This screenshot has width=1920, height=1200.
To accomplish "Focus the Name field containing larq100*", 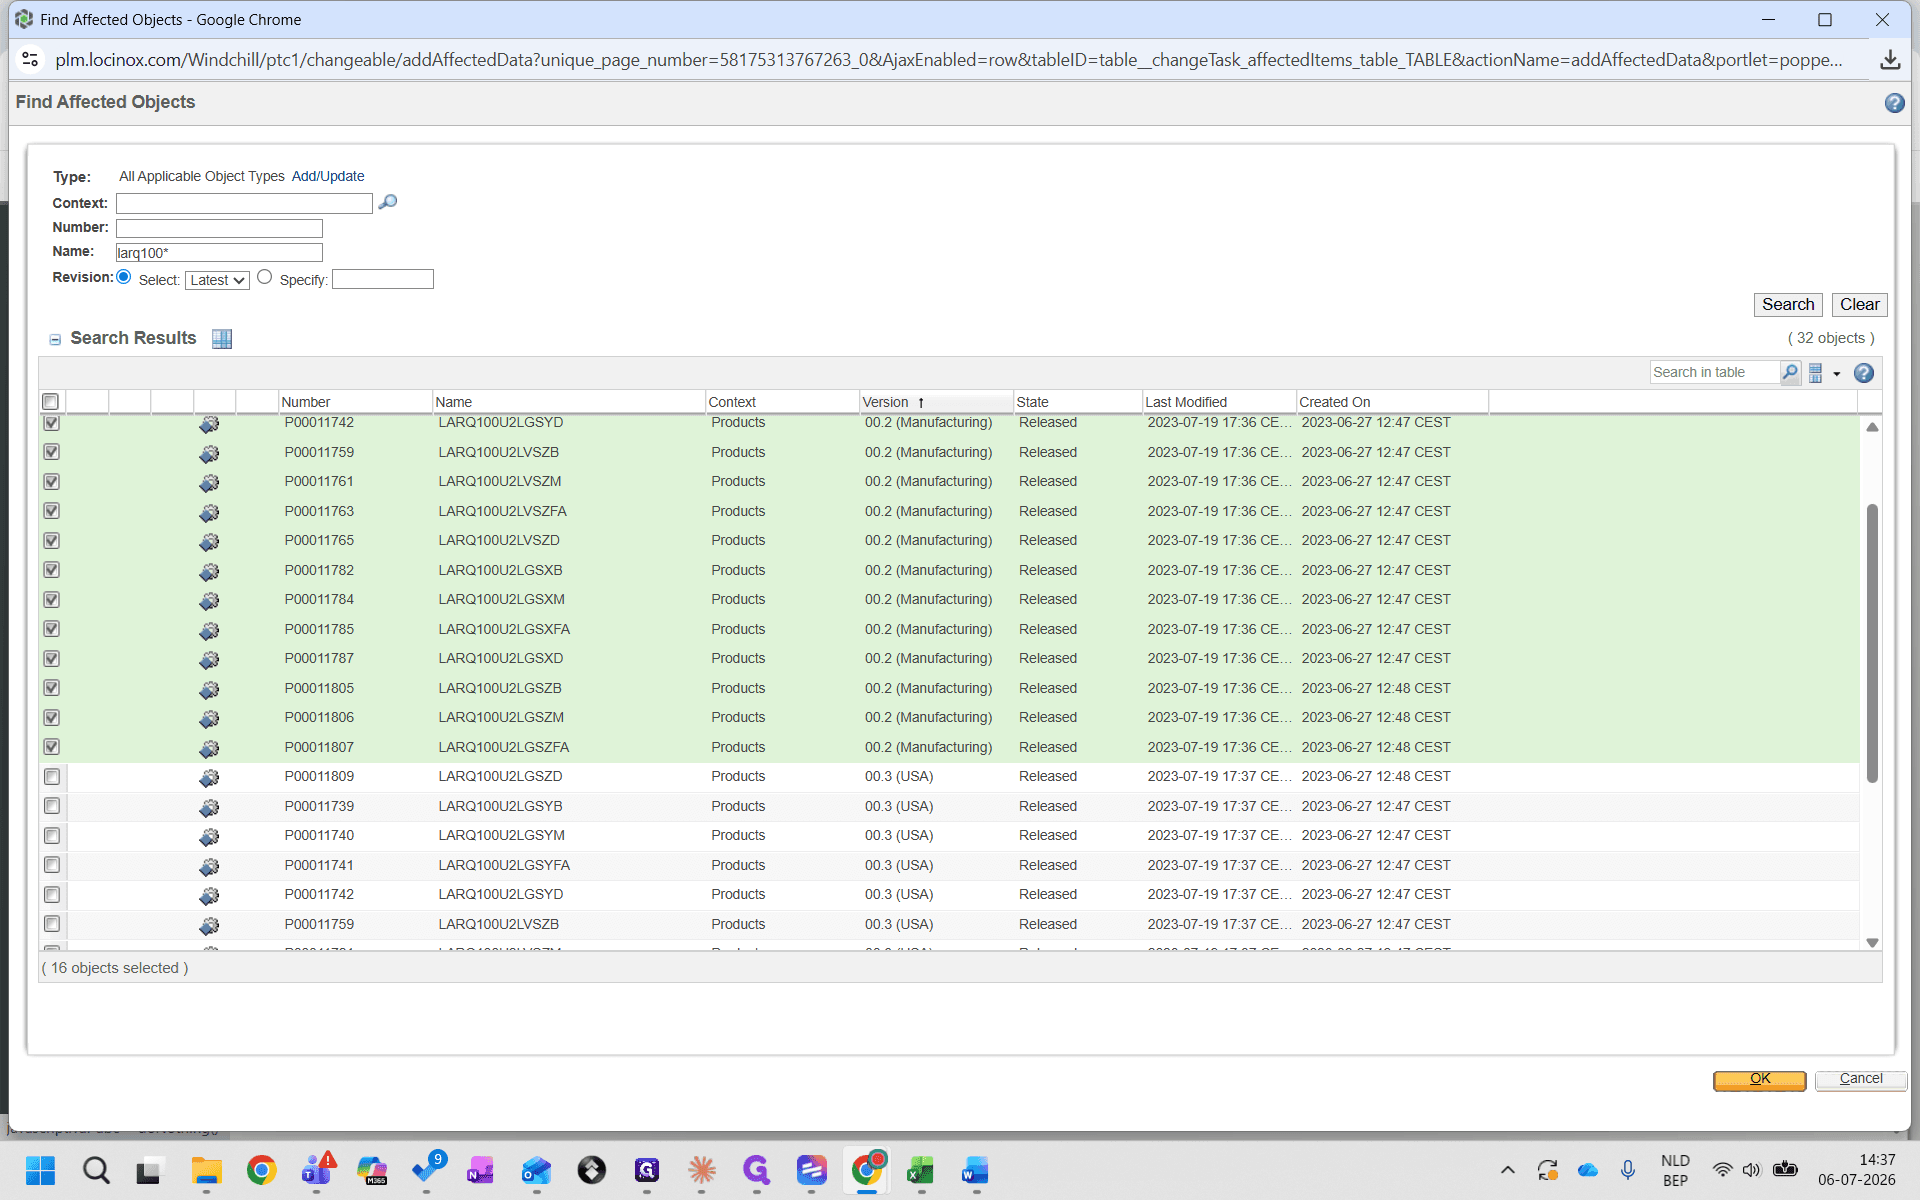I will coord(219,253).
